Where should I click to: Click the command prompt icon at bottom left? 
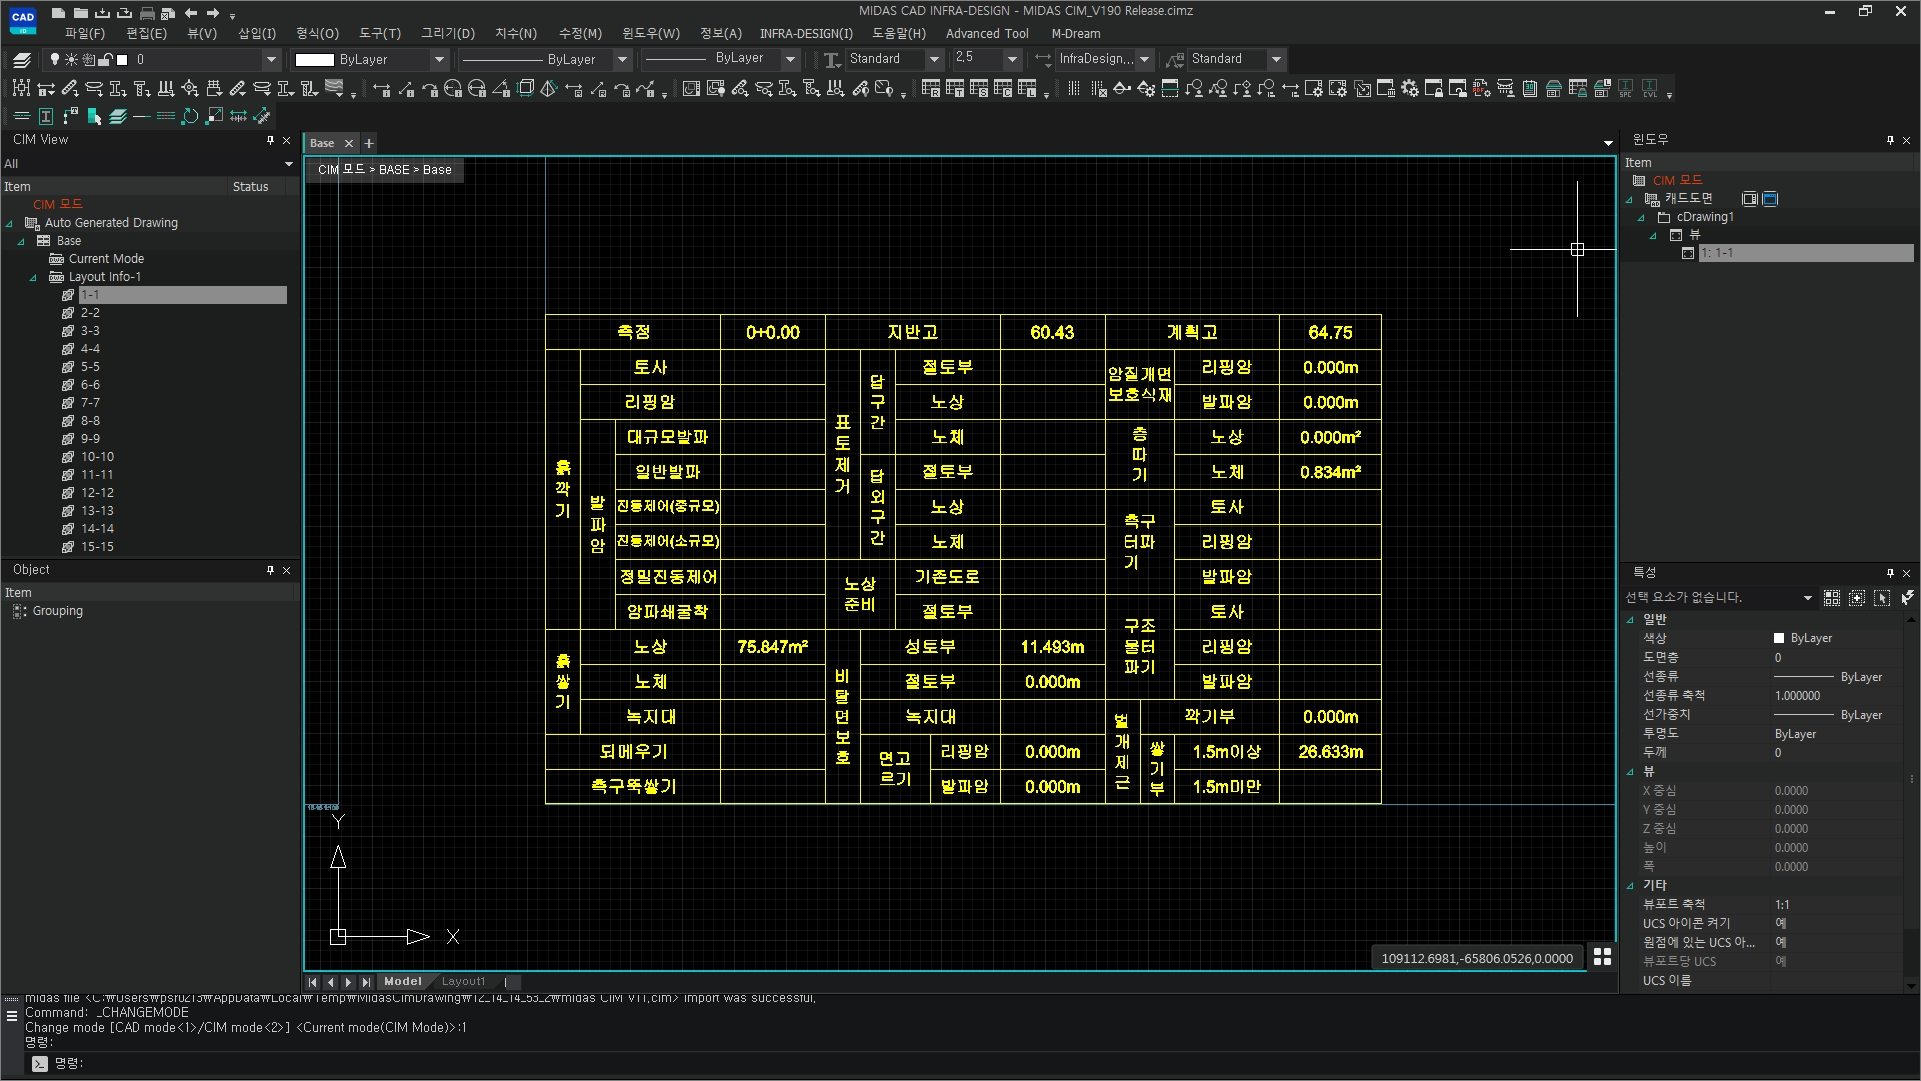39,1064
